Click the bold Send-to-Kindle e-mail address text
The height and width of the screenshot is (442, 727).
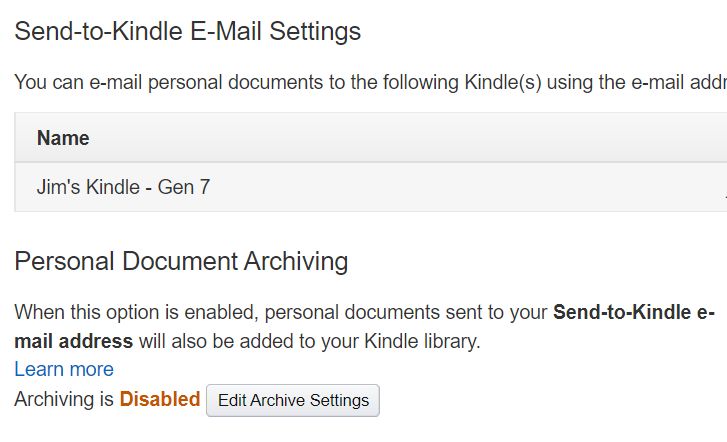(x=633, y=312)
